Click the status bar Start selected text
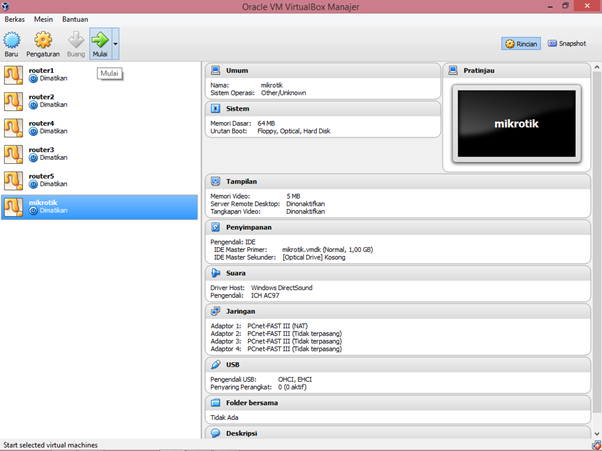The height and width of the screenshot is (451, 602). 50,445
